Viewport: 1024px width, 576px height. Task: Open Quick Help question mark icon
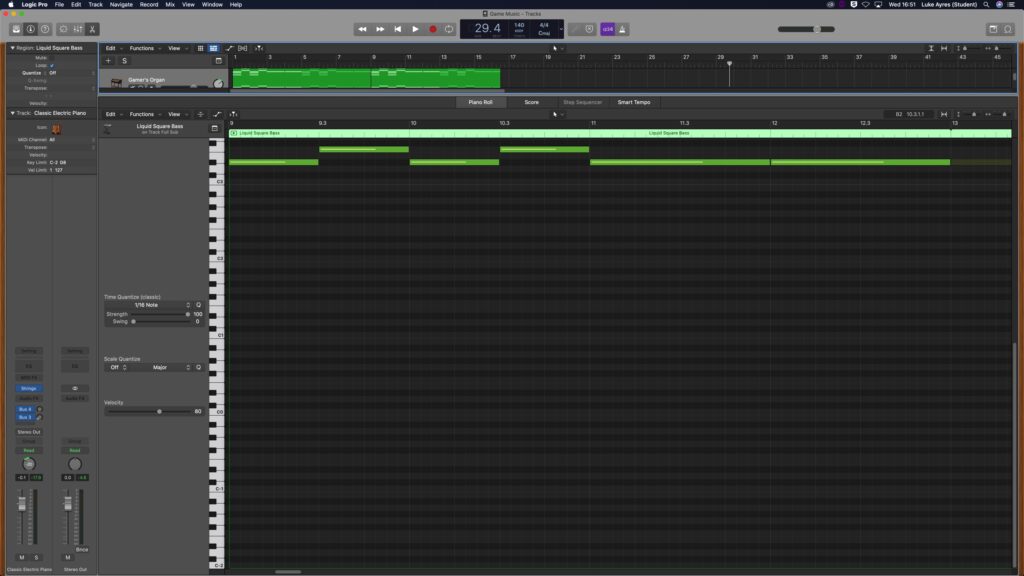pyautogui.click(x=45, y=29)
